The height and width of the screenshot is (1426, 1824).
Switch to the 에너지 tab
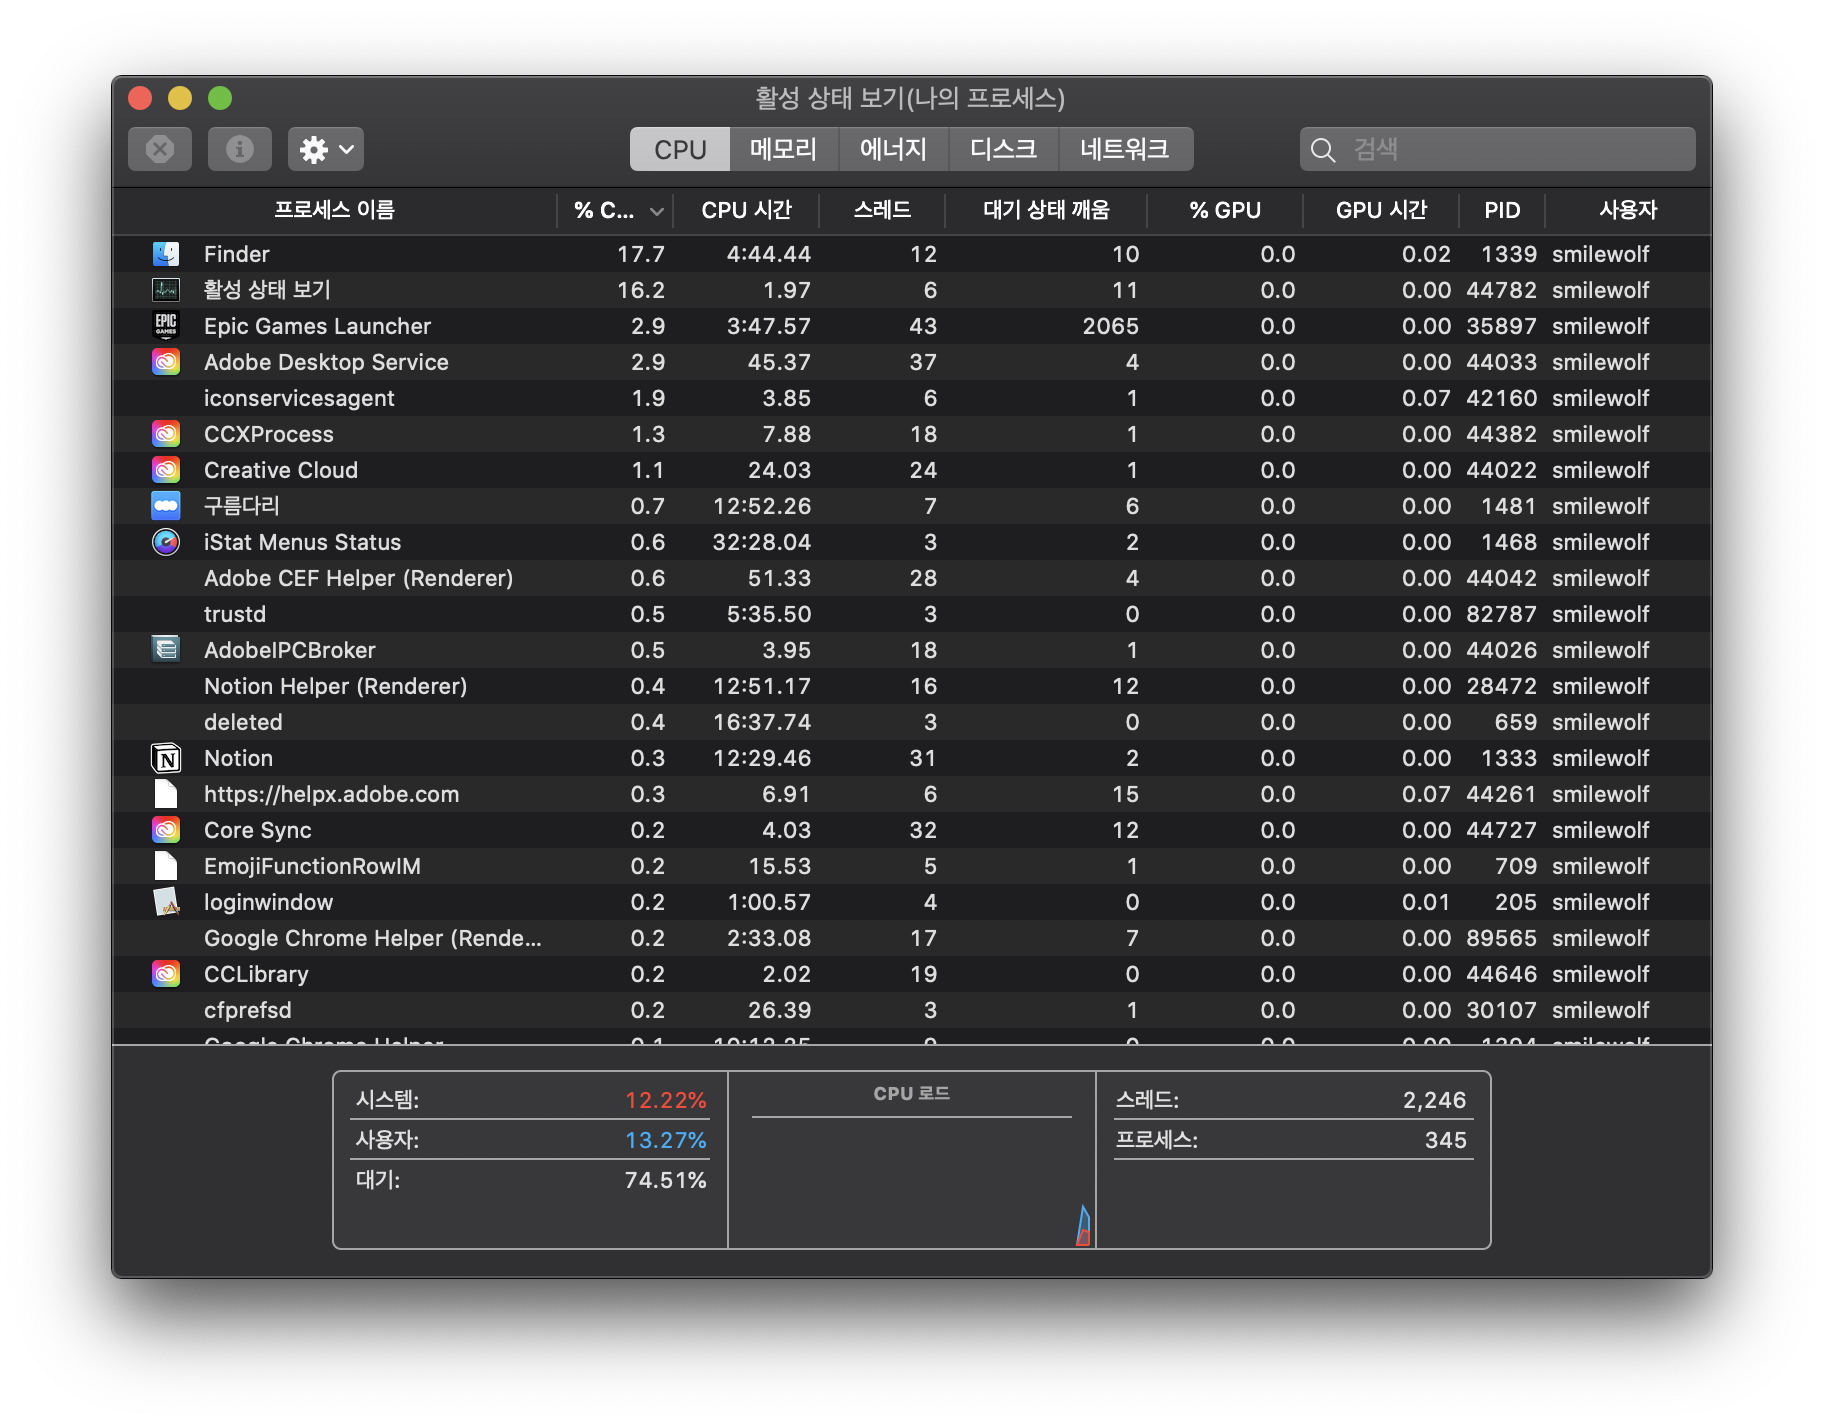pos(894,149)
